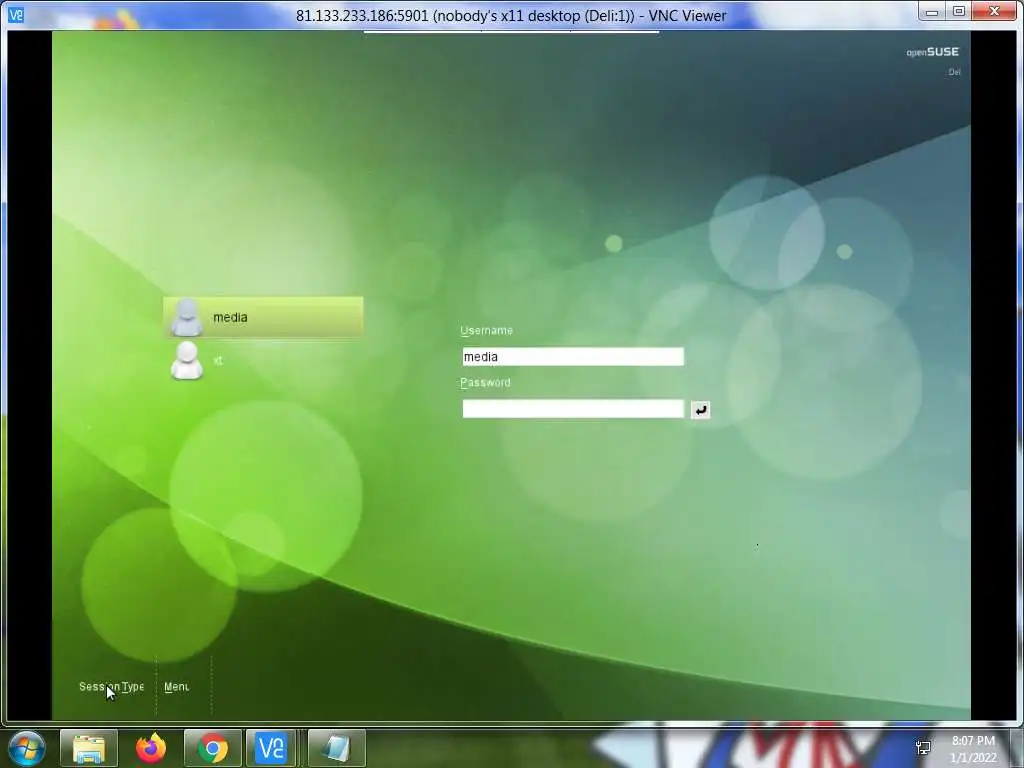The width and height of the screenshot is (1024, 768).
Task: Focus the Username input field
Action: 573,357
